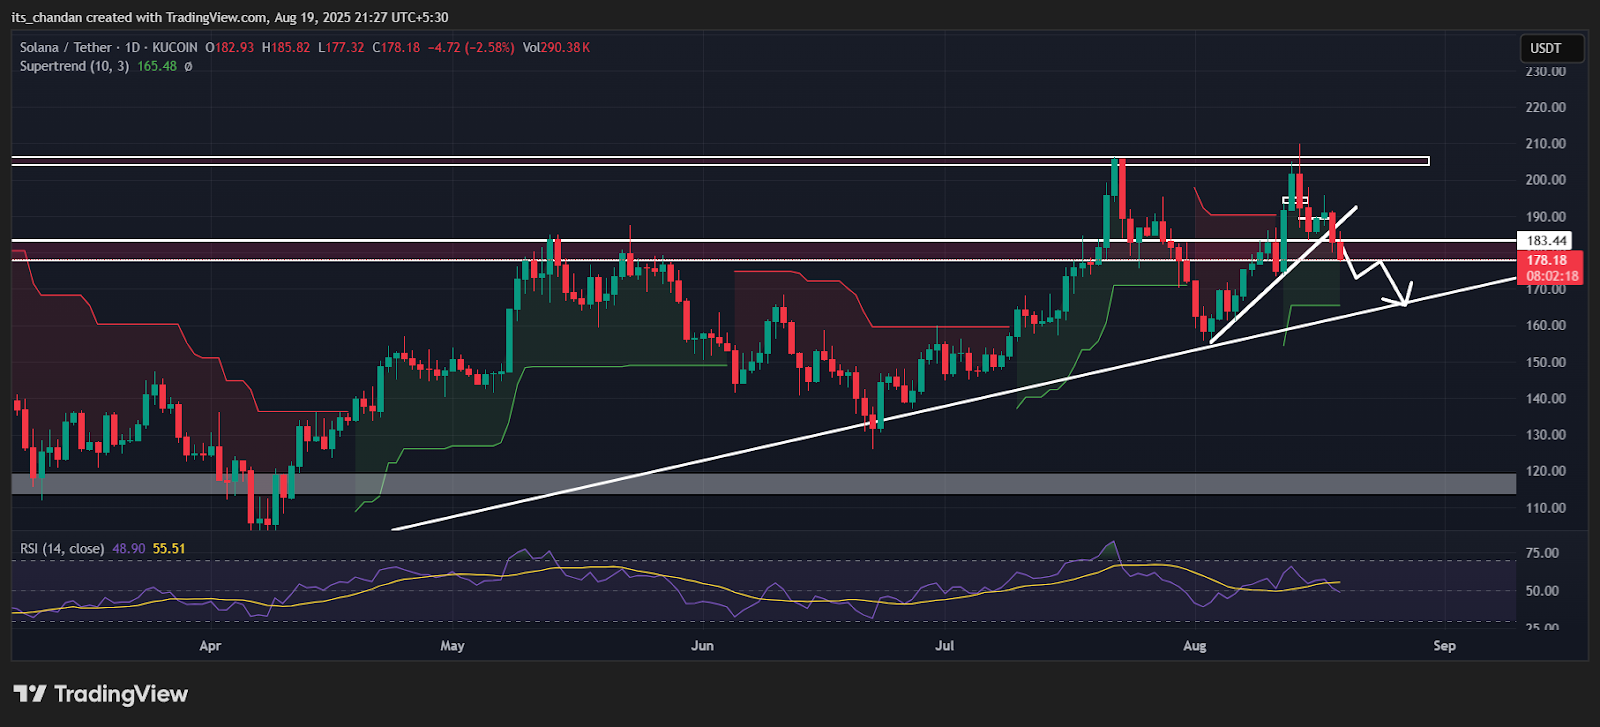Click the Supertrend value 165.48
This screenshot has width=1600, height=727.
(157, 66)
